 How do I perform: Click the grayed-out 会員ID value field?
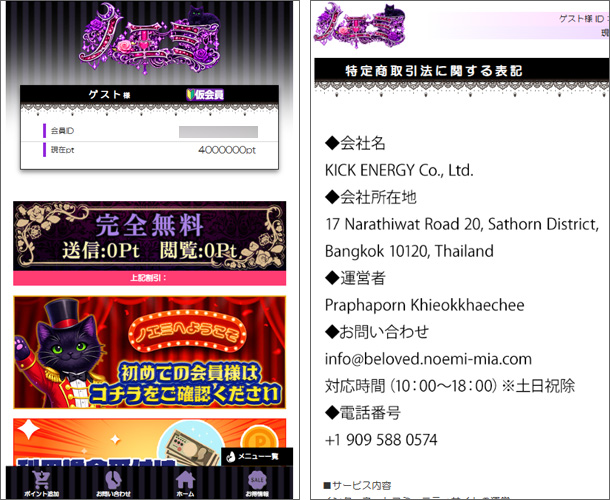(x=218, y=131)
